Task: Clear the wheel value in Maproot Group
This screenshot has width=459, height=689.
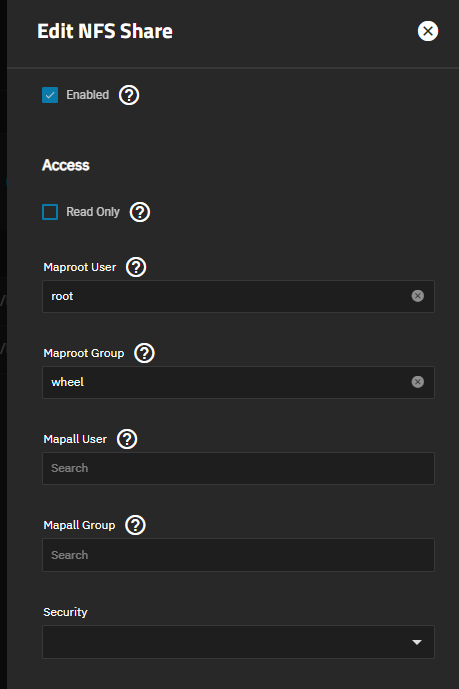Action: 417,382
